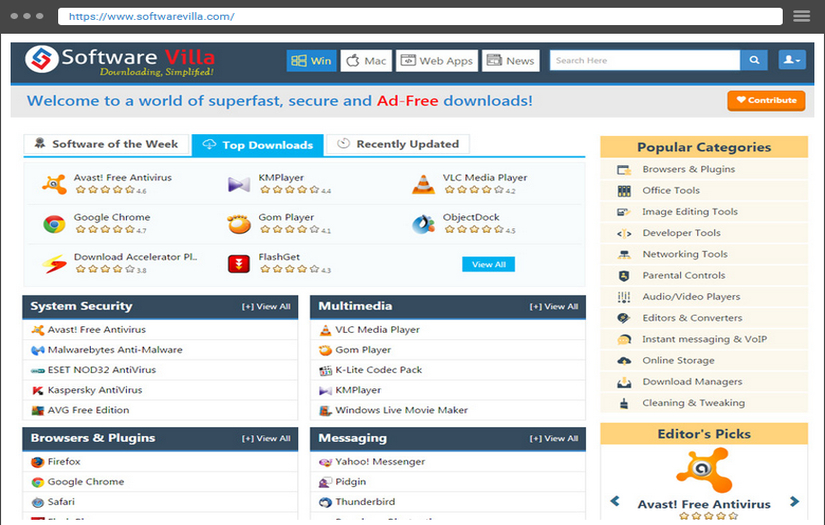The width and height of the screenshot is (825, 525).
Task: Click the Networking Tools category icon
Action: click(624, 255)
